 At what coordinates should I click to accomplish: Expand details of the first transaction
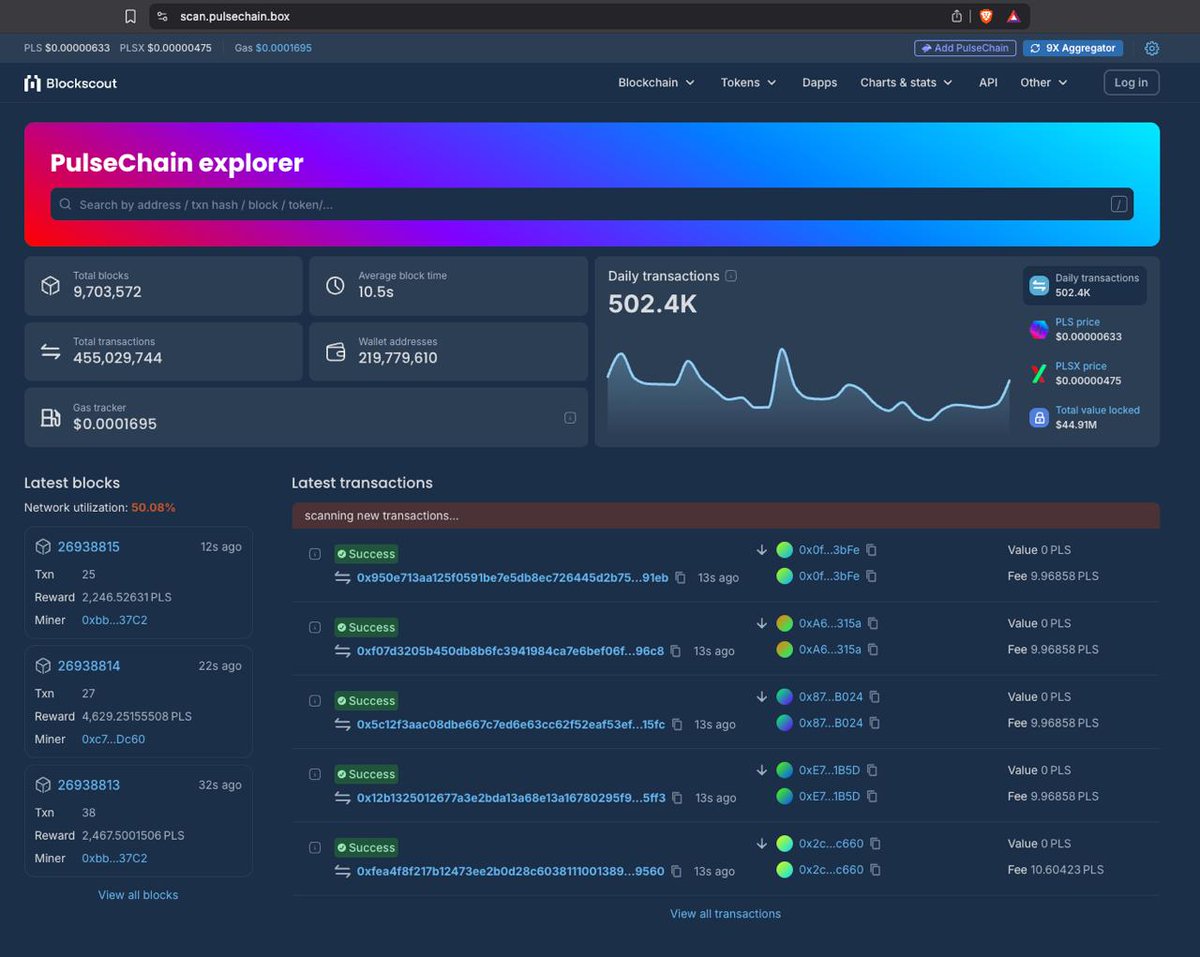click(x=315, y=554)
